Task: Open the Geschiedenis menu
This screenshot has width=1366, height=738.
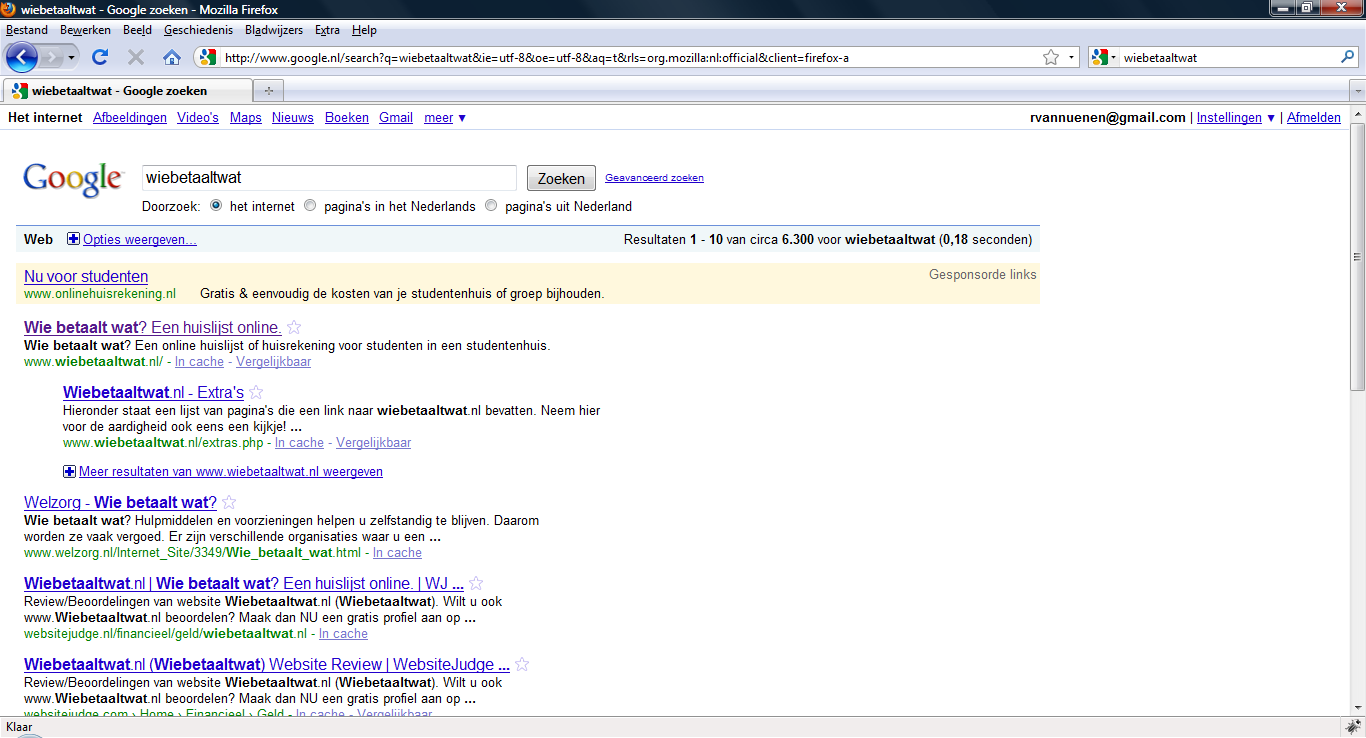Action: coord(198,30)
